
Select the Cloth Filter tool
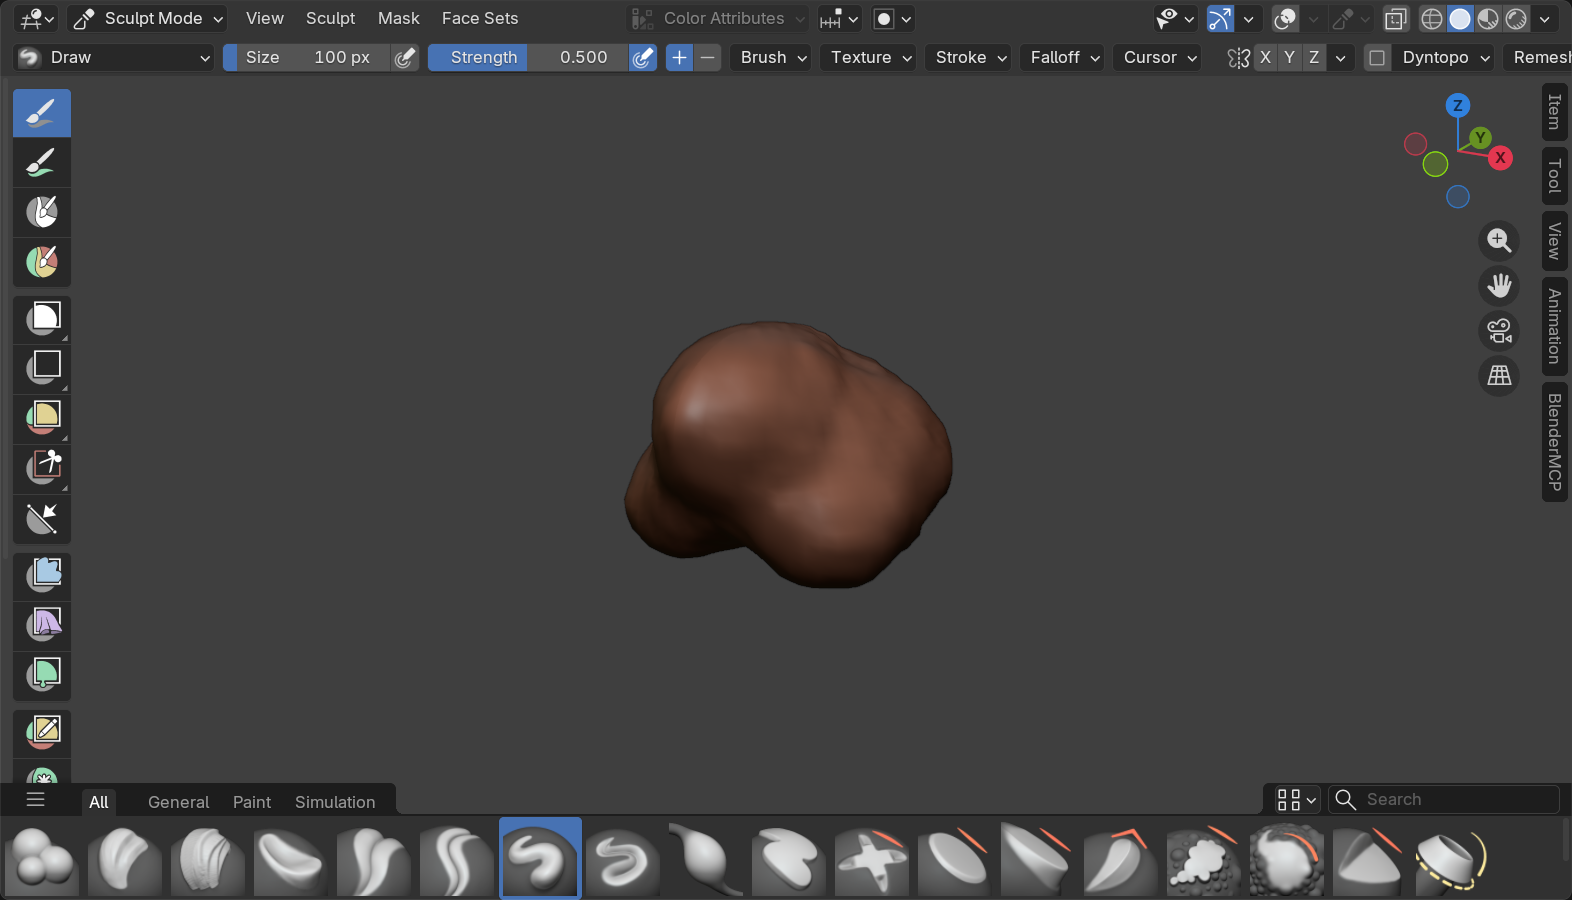coord(42,626)
